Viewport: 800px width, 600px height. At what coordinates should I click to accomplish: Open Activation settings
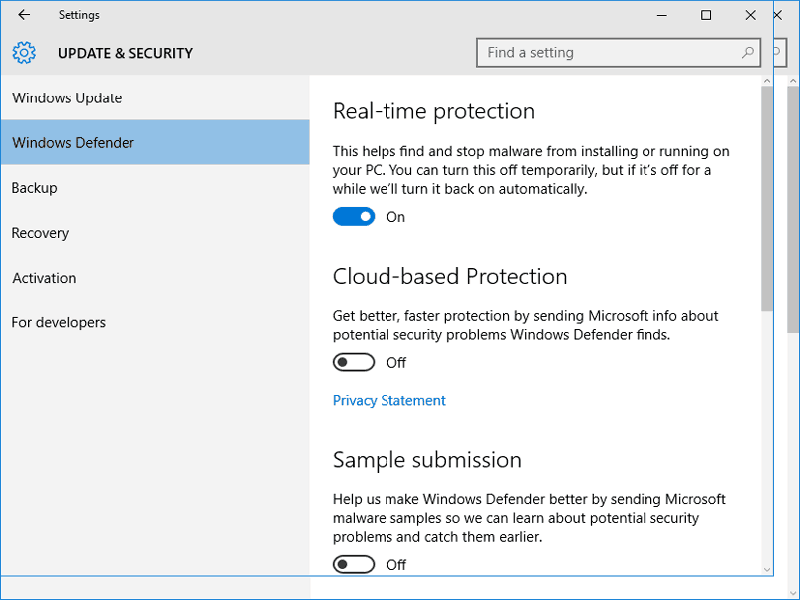[x=44, y=278]
